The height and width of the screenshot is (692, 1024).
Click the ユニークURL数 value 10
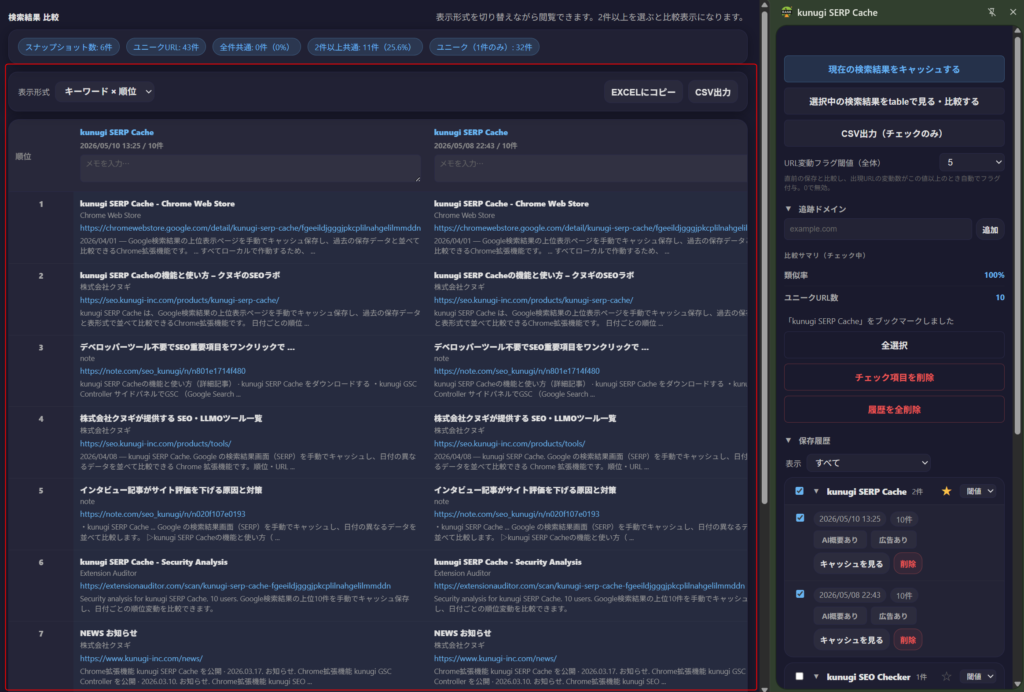click(1000, 297)
